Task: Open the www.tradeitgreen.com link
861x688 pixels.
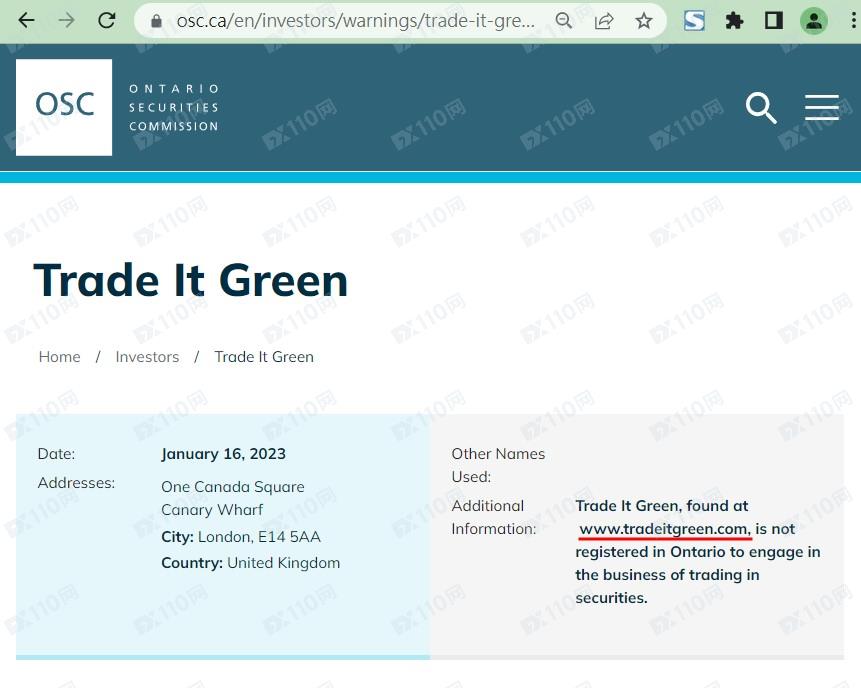Action: [x=664, y=529]
